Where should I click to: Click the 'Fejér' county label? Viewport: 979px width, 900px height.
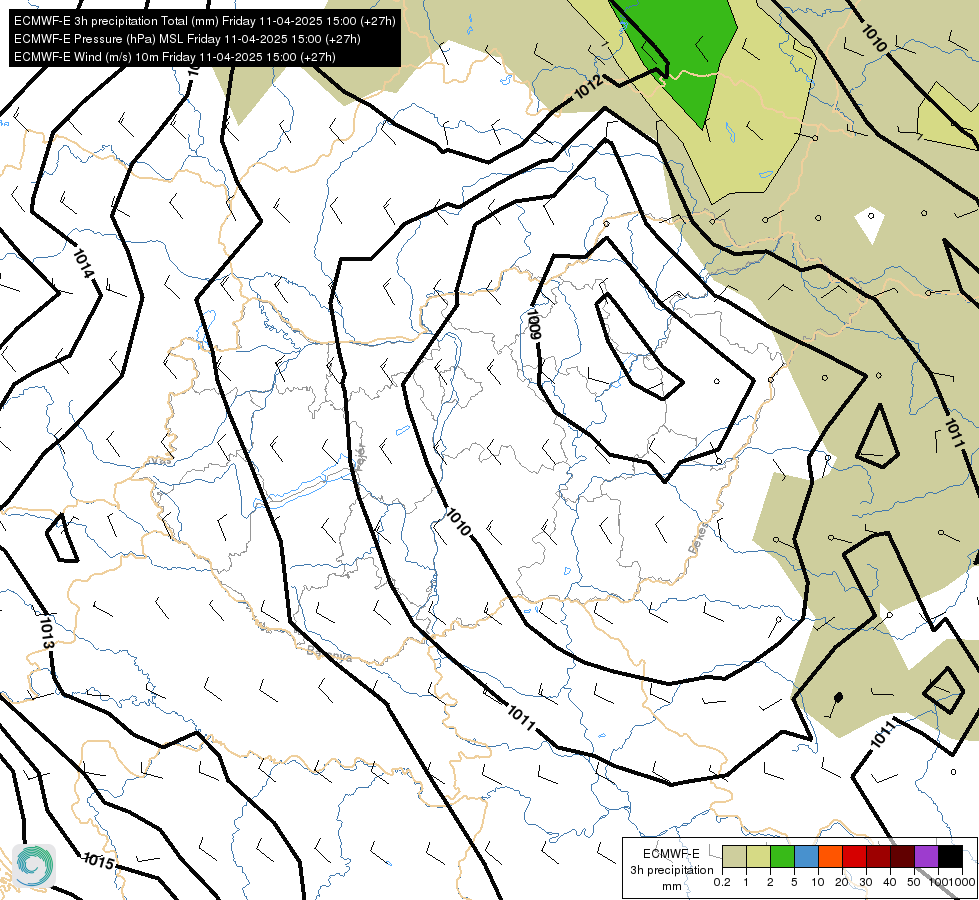click(x=360, y=458)
